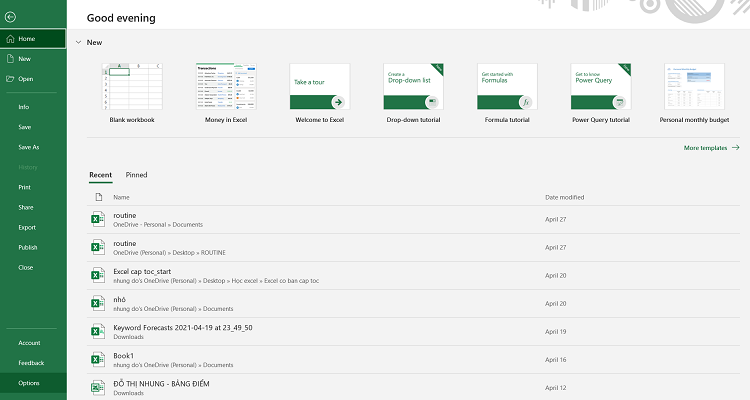Click the More templates arrow icon
The image size is (750, 400).
[x=736, y=148]
